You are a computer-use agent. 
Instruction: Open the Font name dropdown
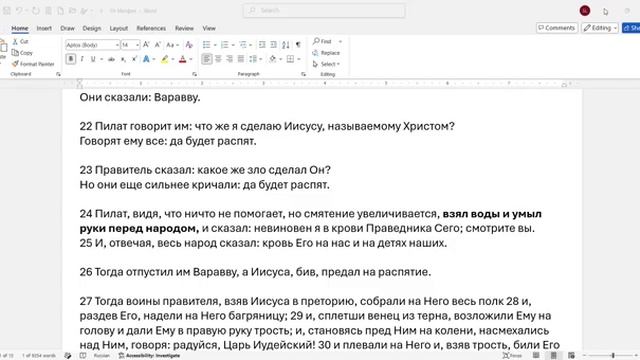117,45
